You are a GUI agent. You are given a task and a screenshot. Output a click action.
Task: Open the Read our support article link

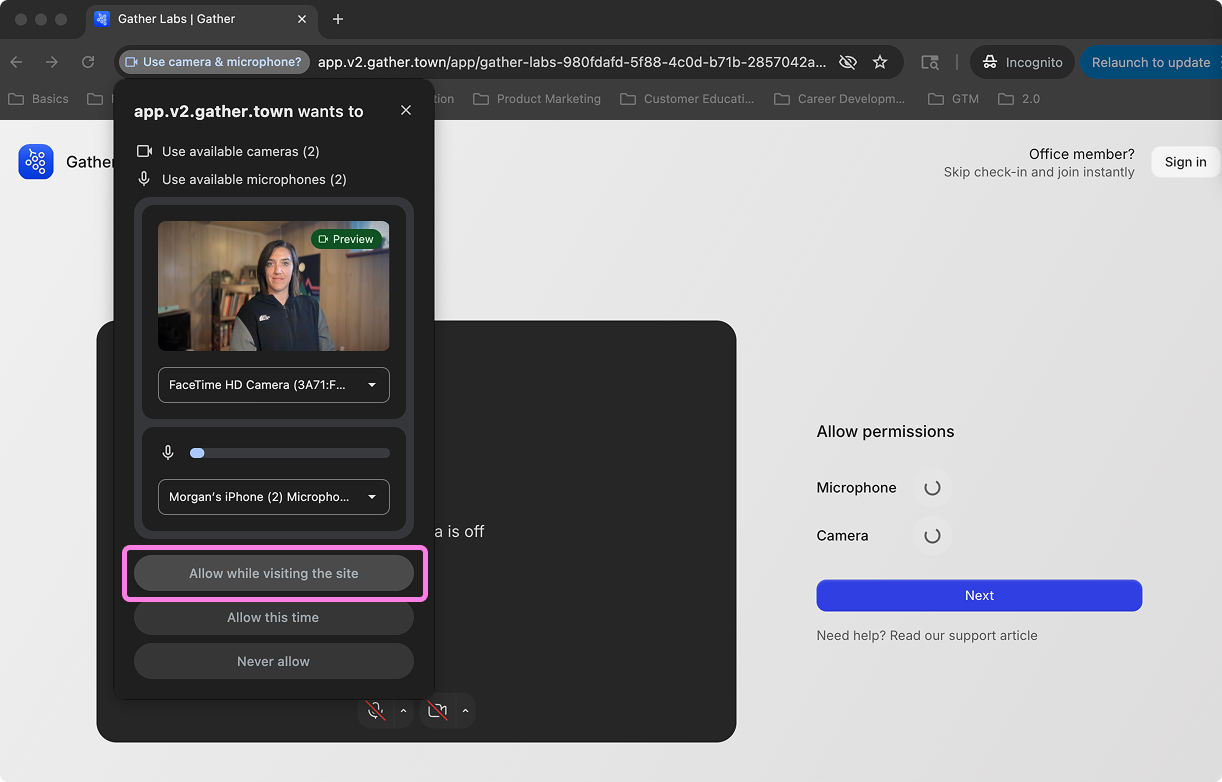tap(963, 635)
